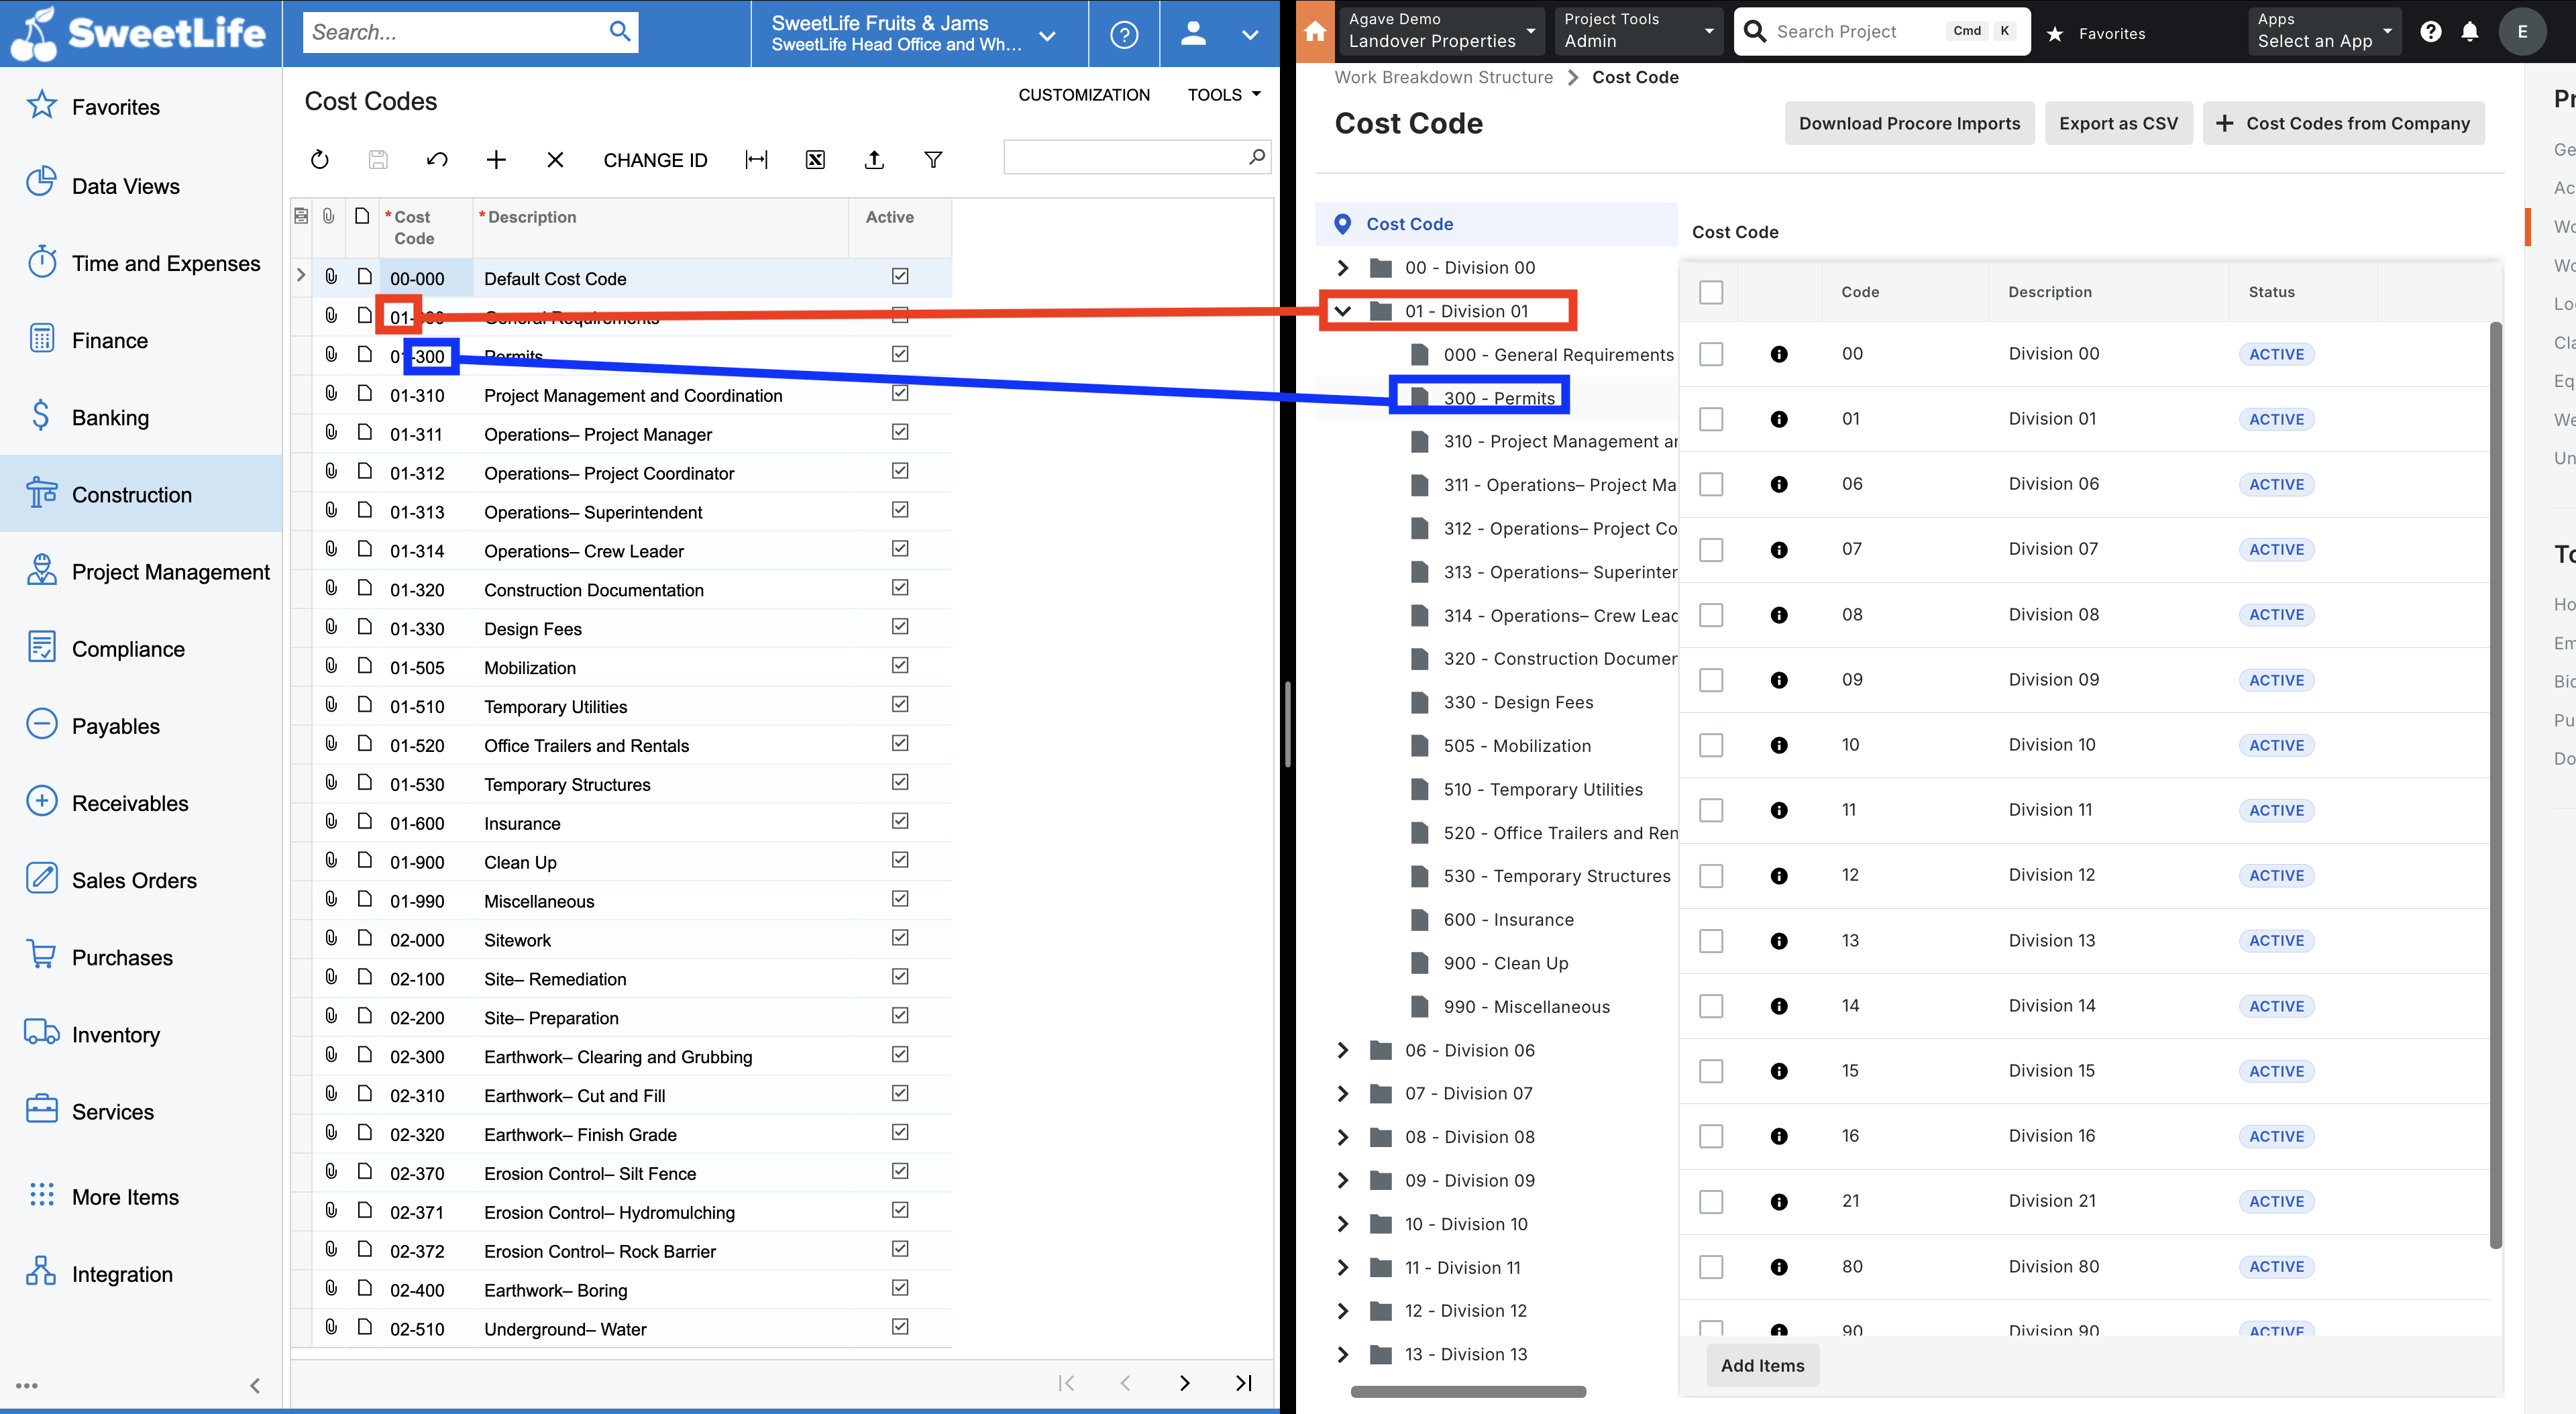Collapse the SweetLife sidebar arrow
Screen dimensions: 2576x1414
[x=255, y=1385]
